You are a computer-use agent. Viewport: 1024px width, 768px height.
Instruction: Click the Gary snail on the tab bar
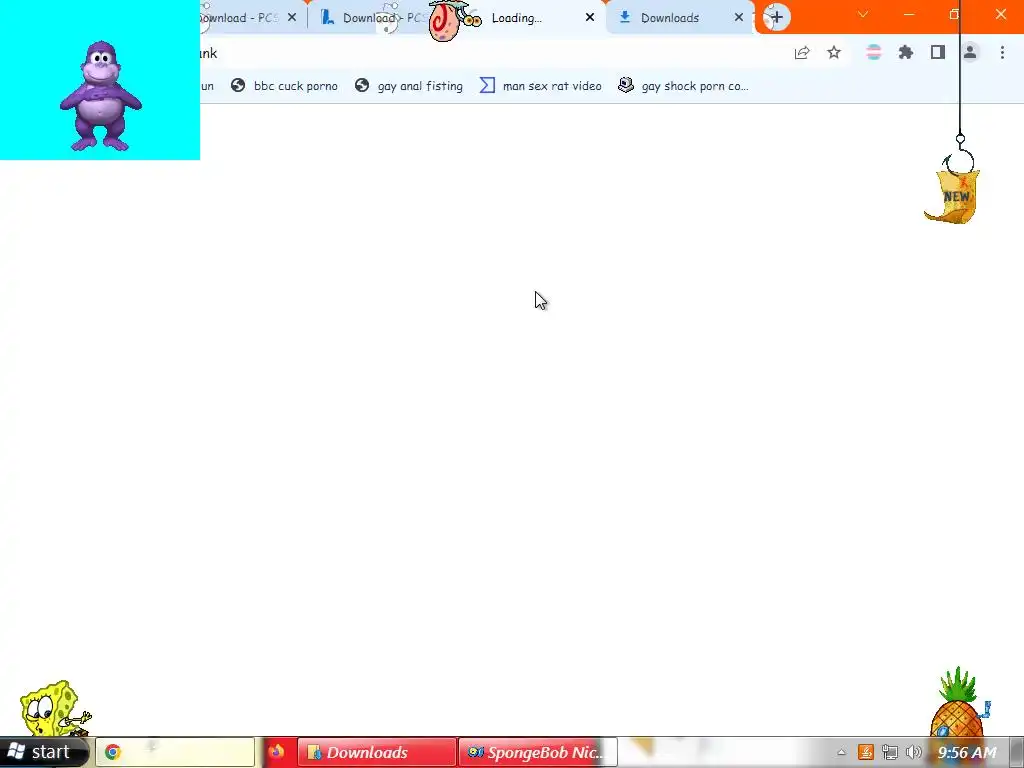click(454, 20)
